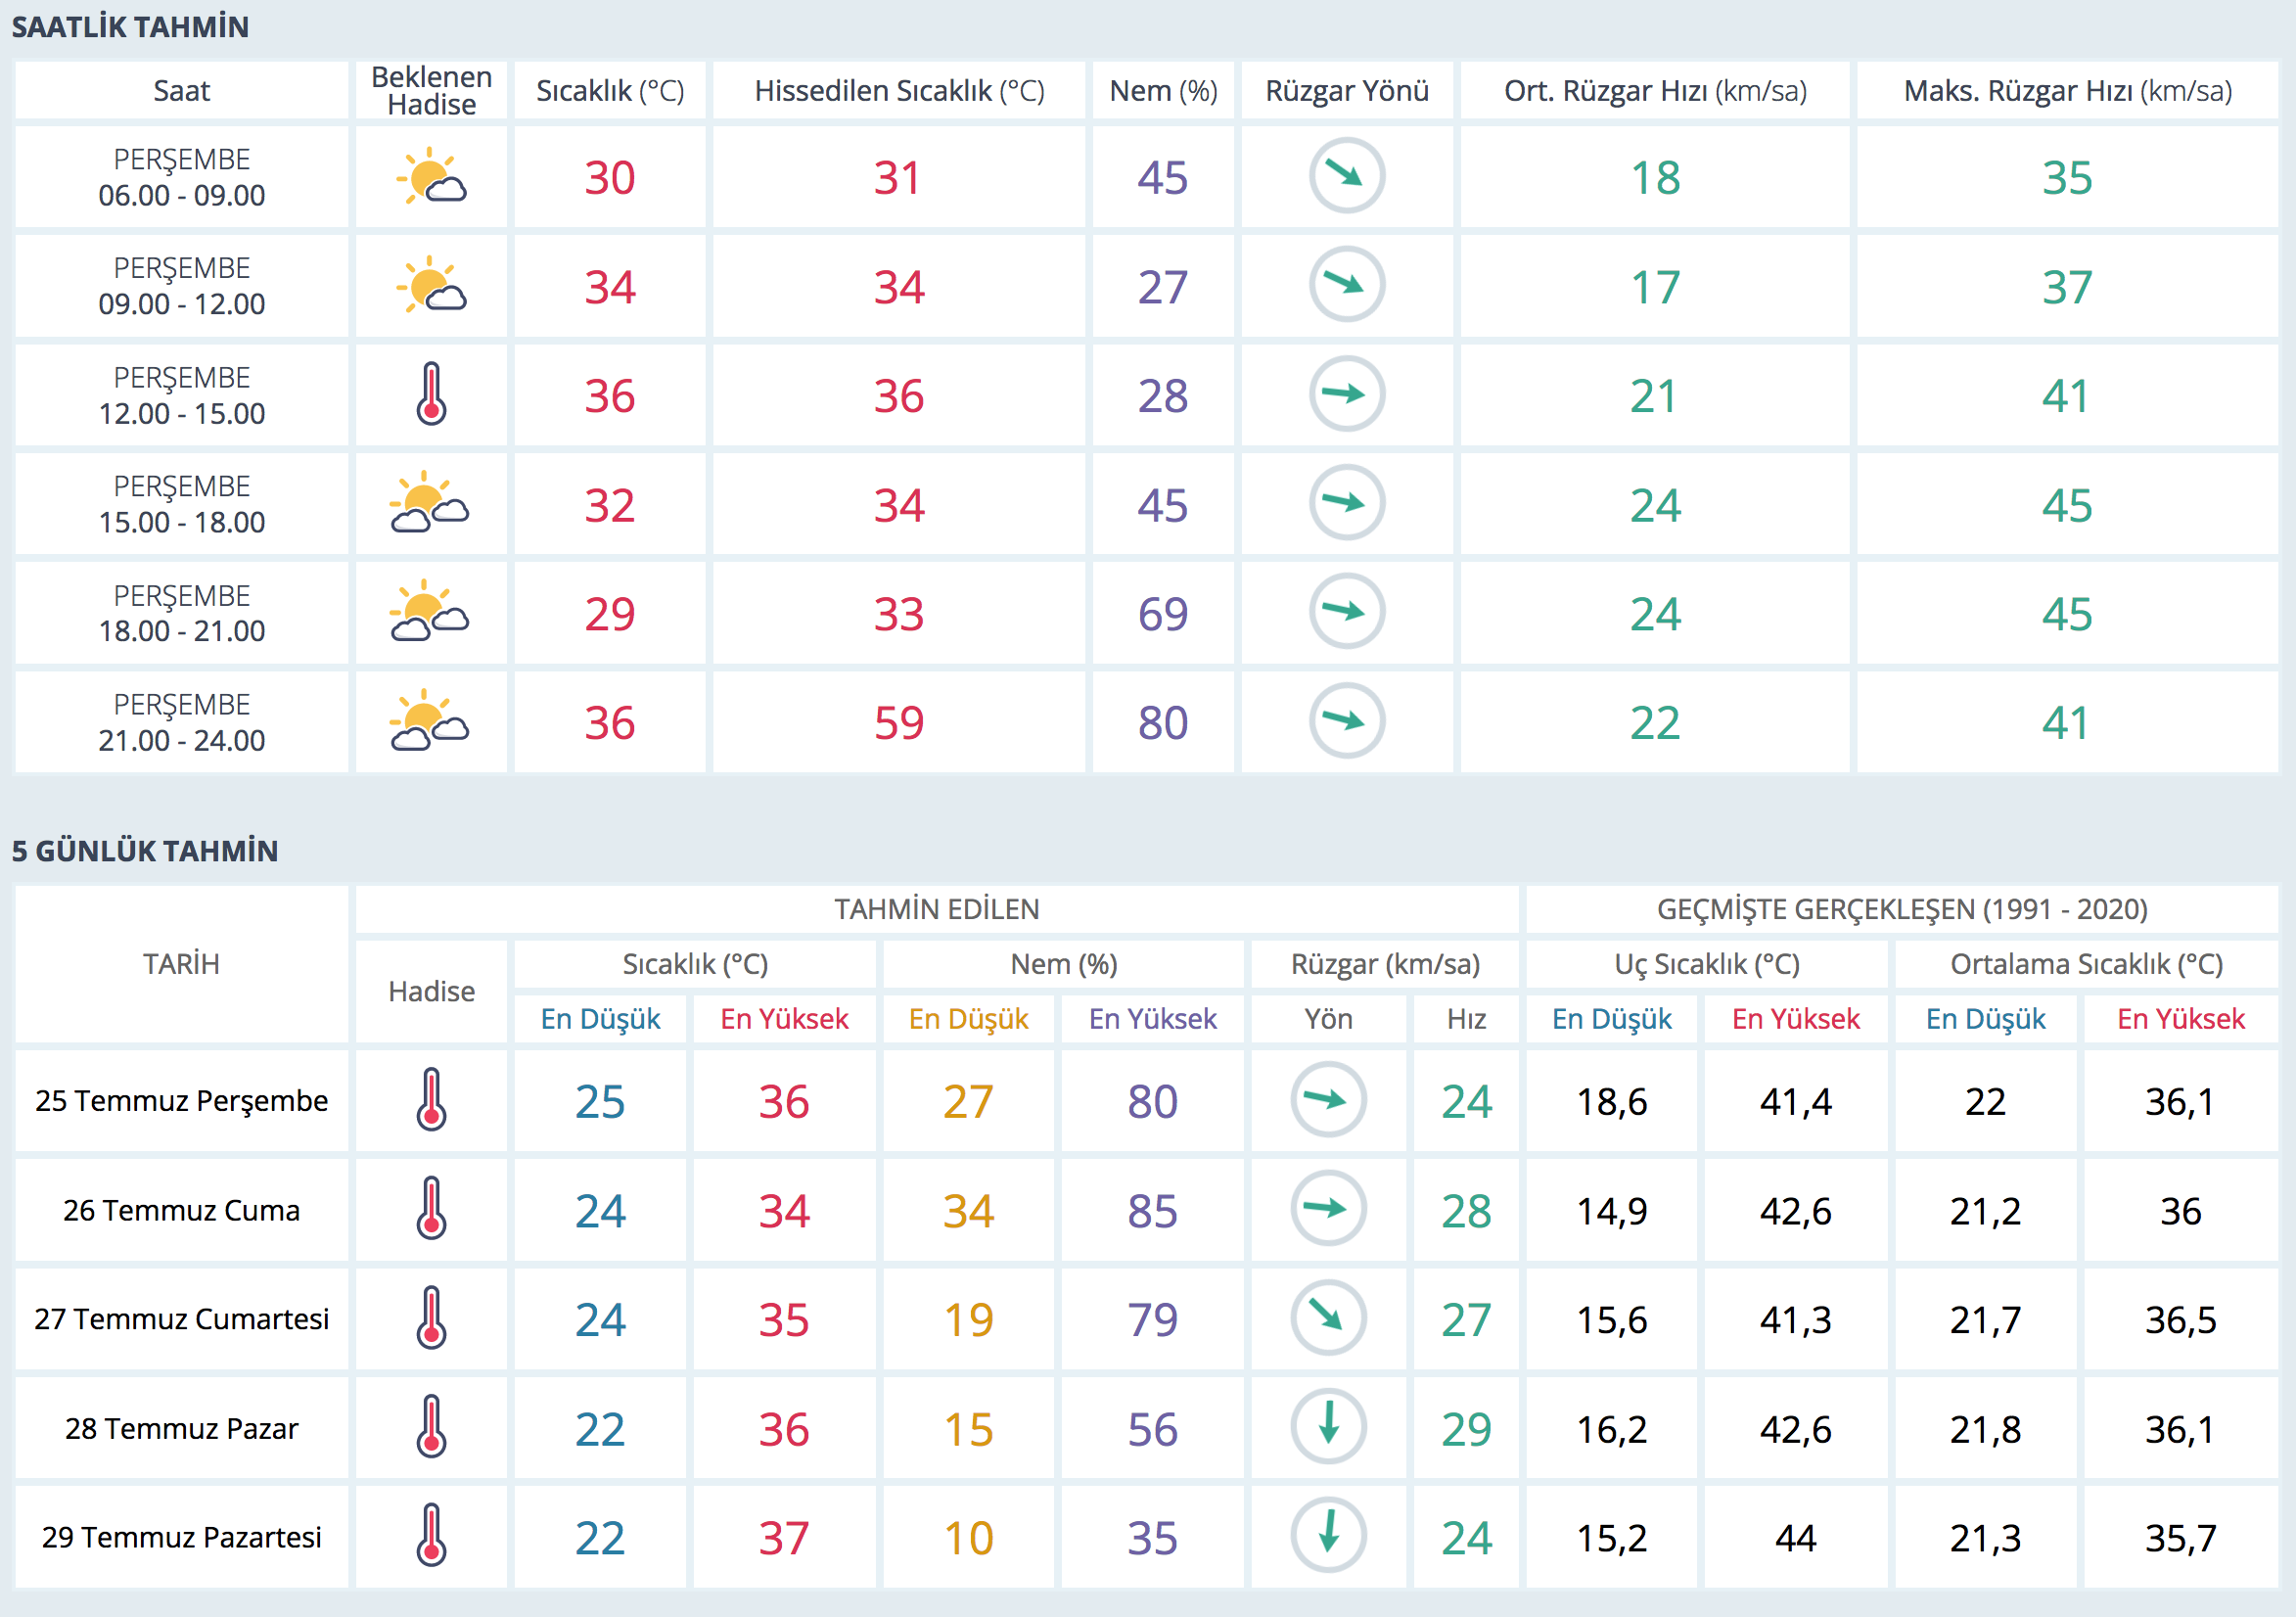This screenshot has height=1617, width=2296.
Task: Click wind direction icon for 25 Temmuz Perşembe
Action: 1328,1100
